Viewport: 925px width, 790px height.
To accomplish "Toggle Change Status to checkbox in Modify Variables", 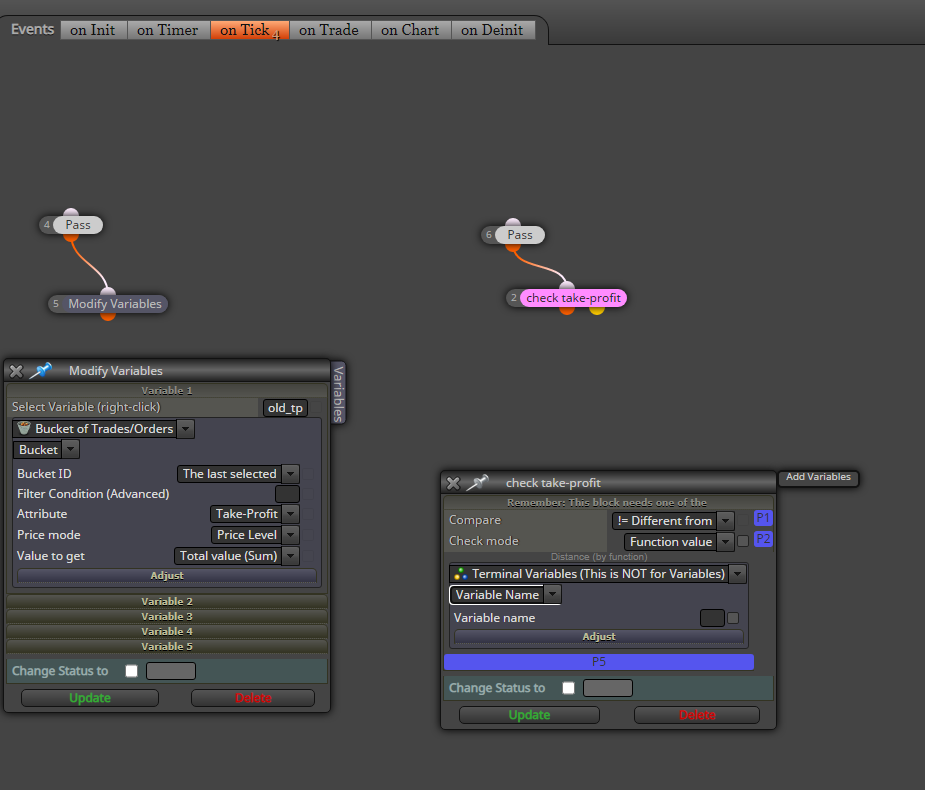I will tap(132, 671).
